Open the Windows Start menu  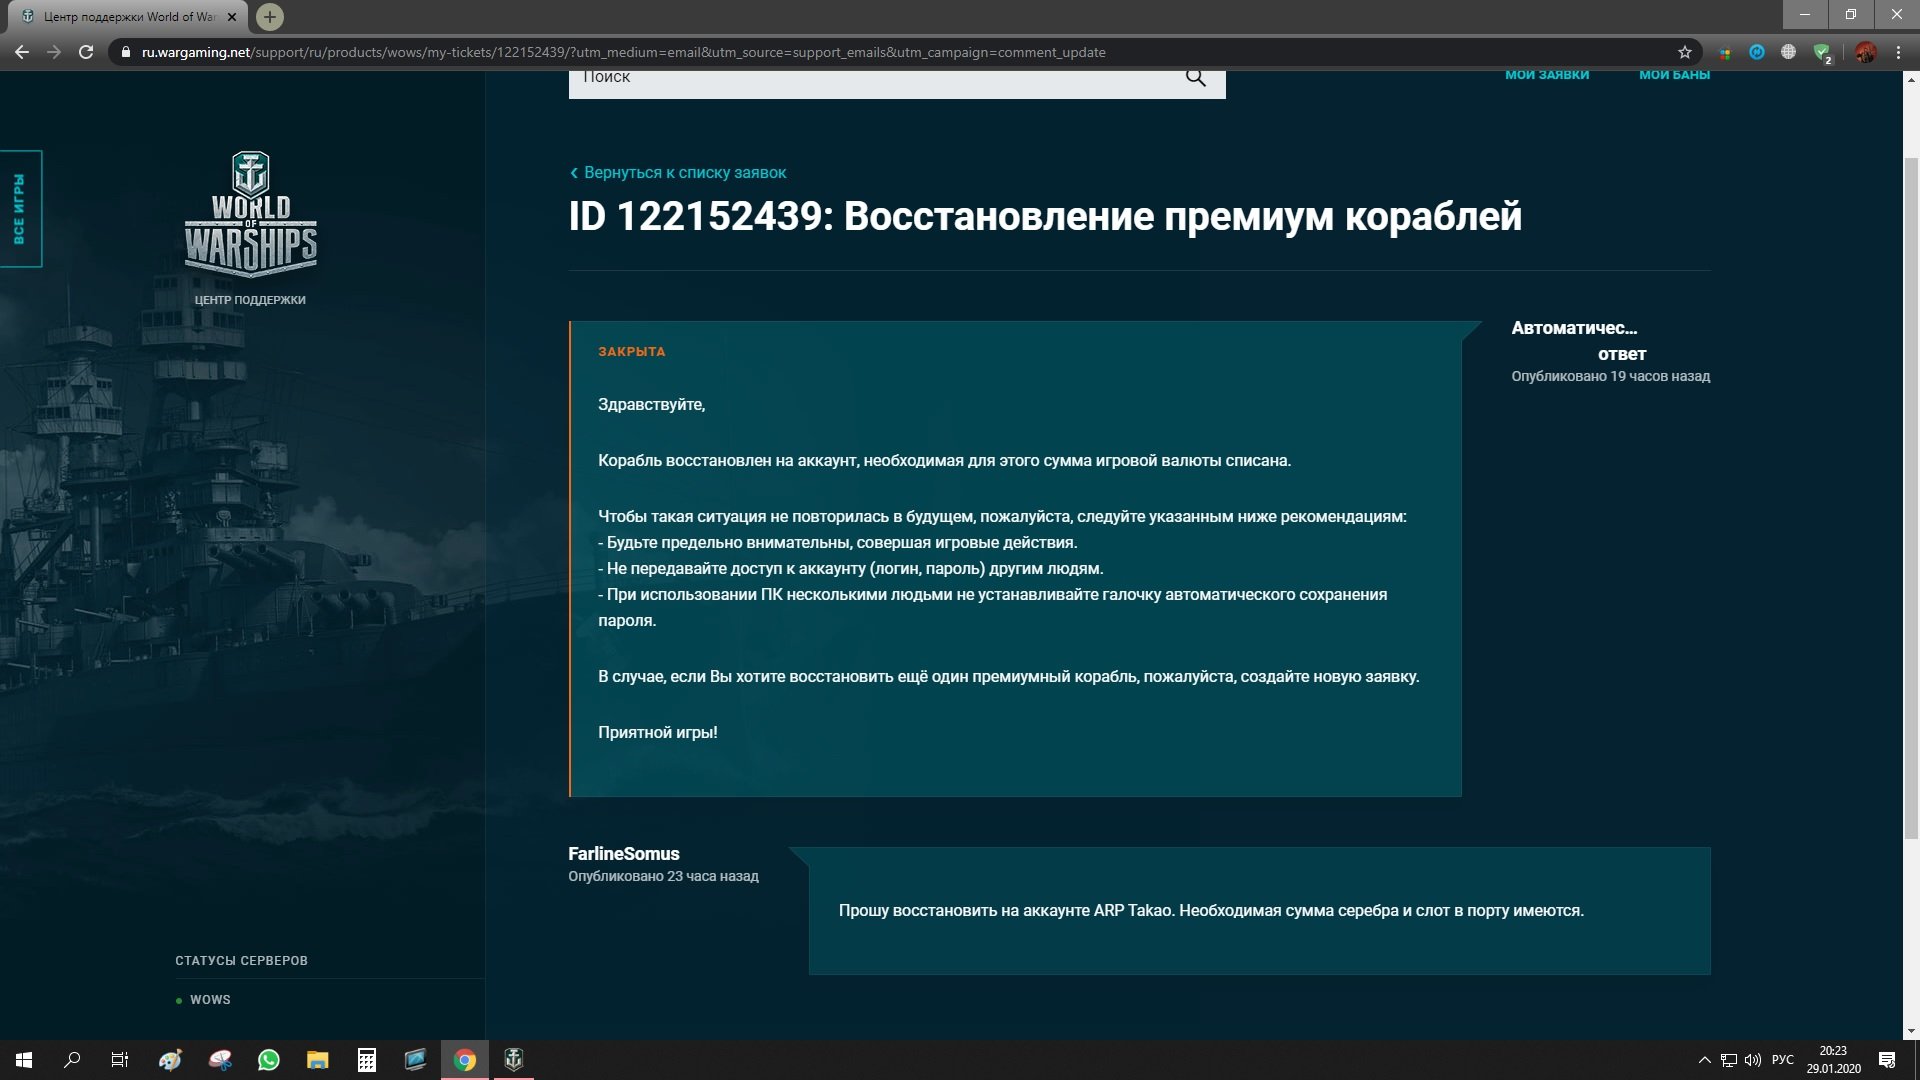point(24,1060)
